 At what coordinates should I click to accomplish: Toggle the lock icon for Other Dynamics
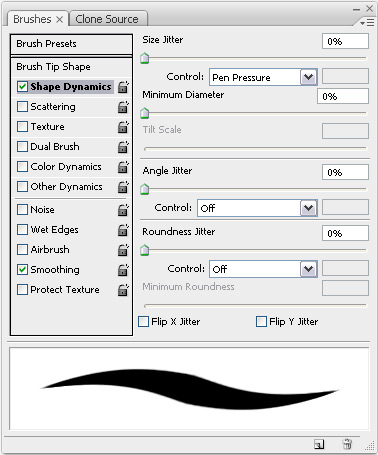[123, 187]
